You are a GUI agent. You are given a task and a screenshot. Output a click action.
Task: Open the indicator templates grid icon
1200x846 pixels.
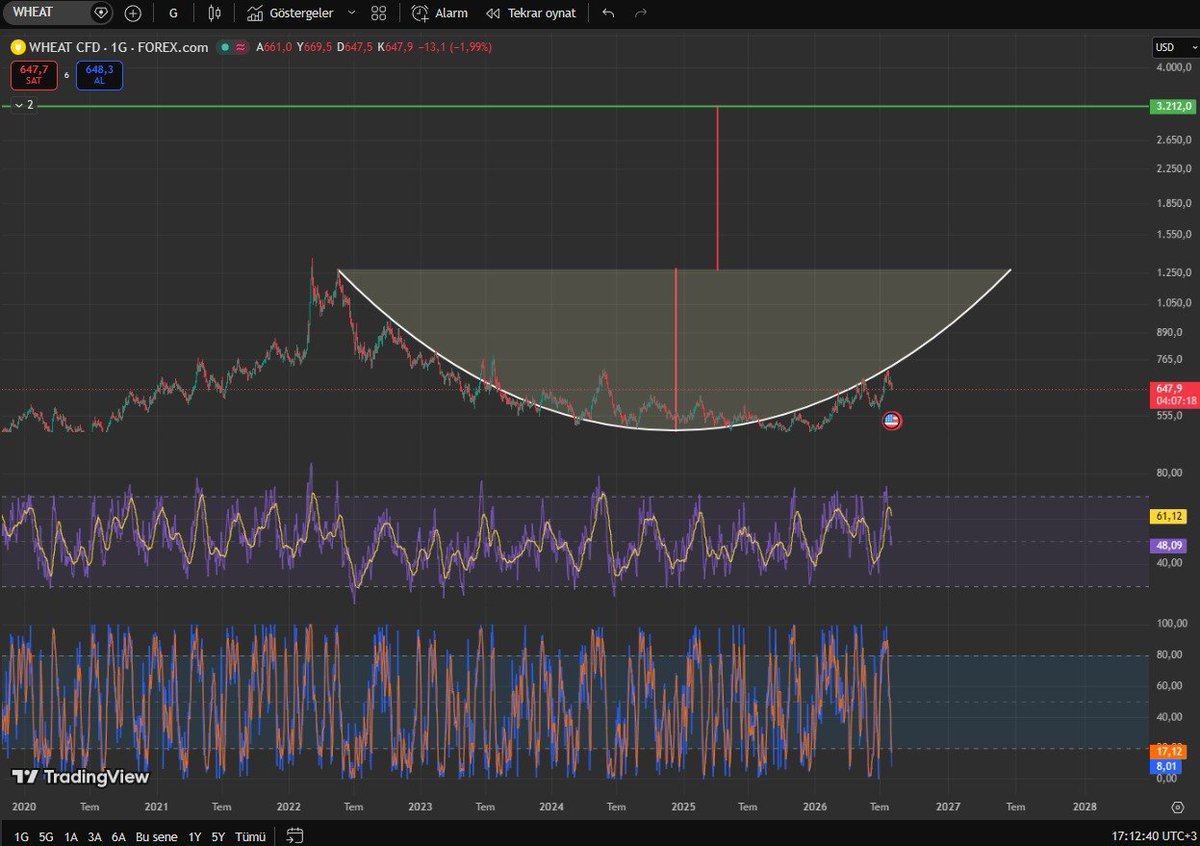coord(378,13)
